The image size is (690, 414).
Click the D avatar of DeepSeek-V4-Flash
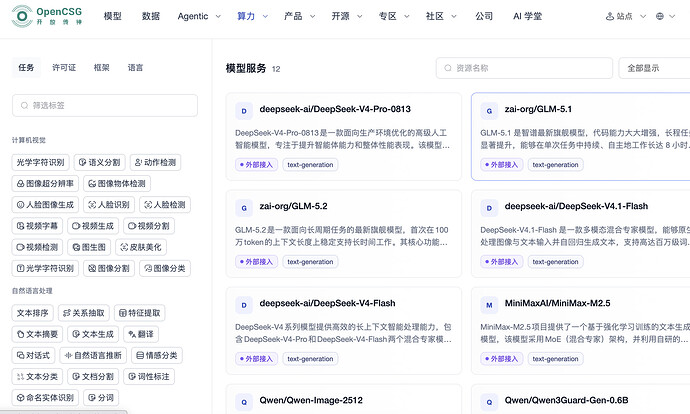tap(244, 305)
